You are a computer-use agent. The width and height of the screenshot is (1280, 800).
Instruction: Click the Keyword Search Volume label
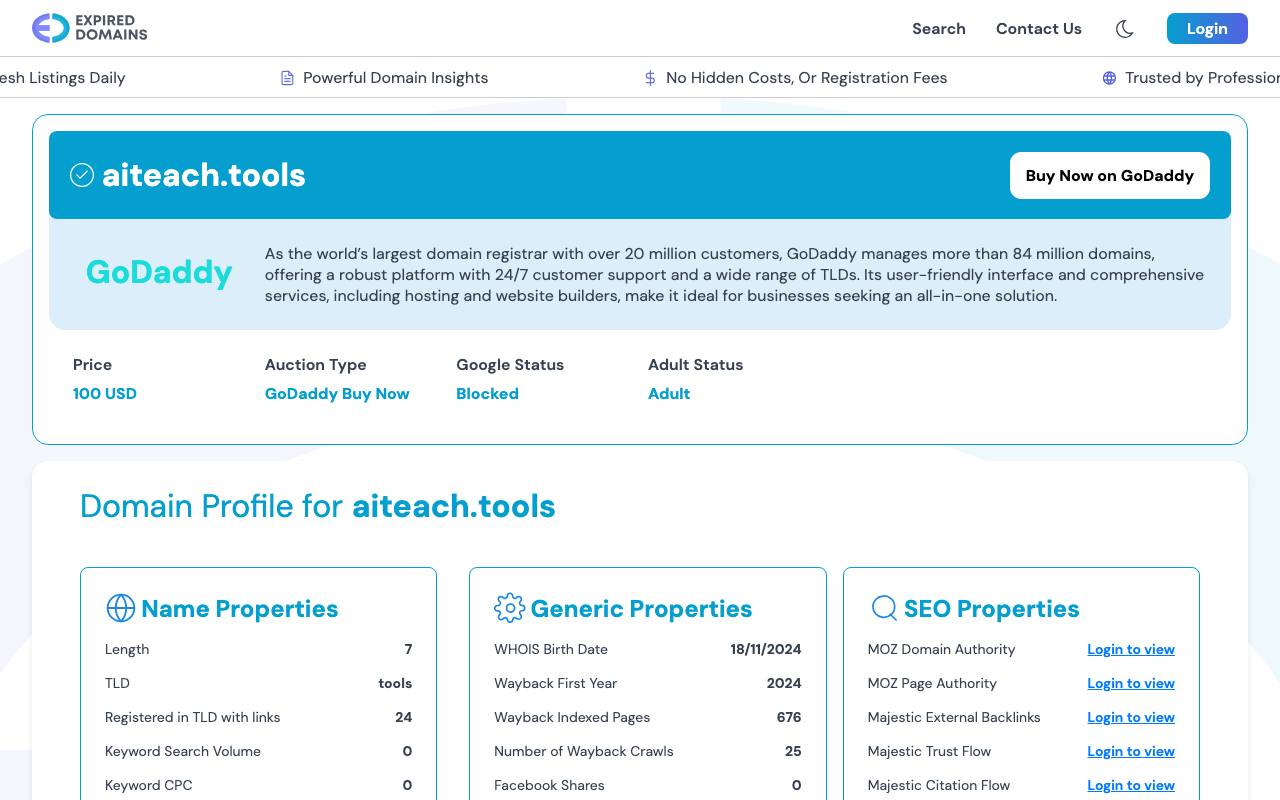(x=183, y=751)
